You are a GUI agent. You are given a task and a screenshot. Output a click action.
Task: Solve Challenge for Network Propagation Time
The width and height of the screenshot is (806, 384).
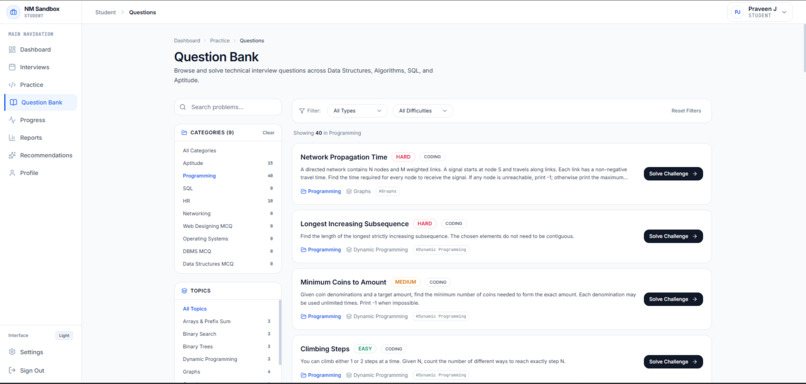tap(673, 174)
